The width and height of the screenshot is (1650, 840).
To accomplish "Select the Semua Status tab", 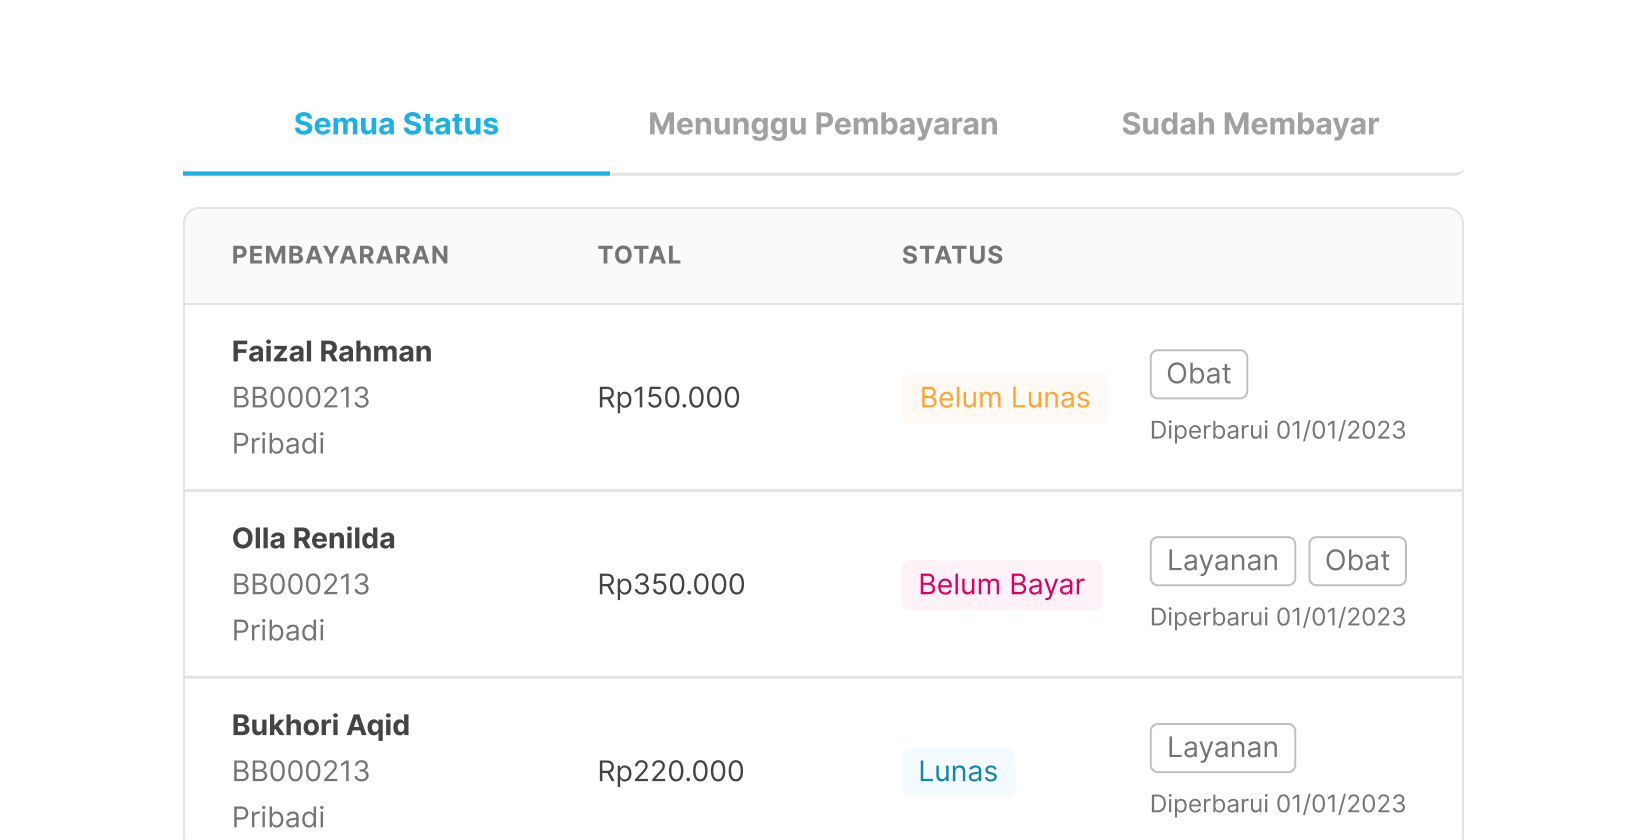I will (396, 124).
